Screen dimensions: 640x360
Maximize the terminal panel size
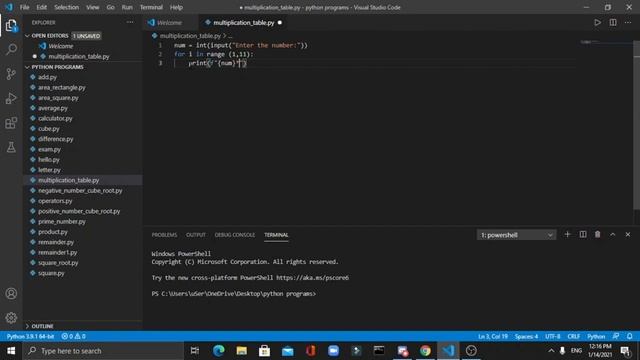click(612, 234)
